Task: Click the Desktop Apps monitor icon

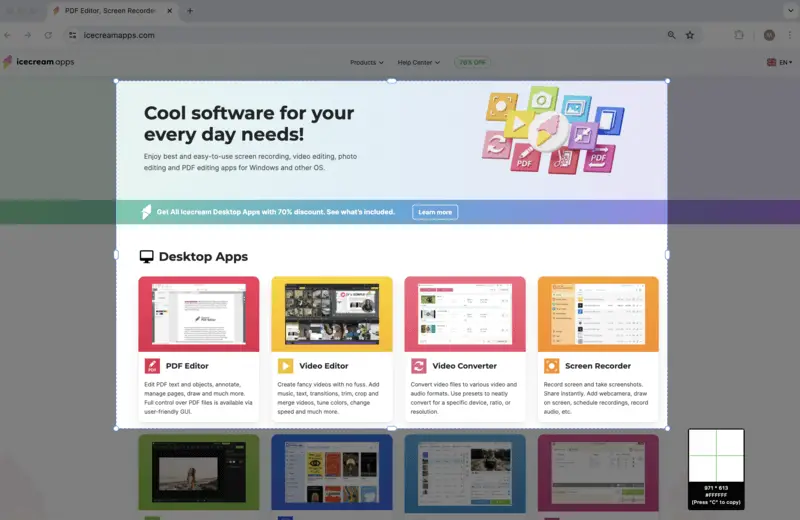Action: point(146,257)
